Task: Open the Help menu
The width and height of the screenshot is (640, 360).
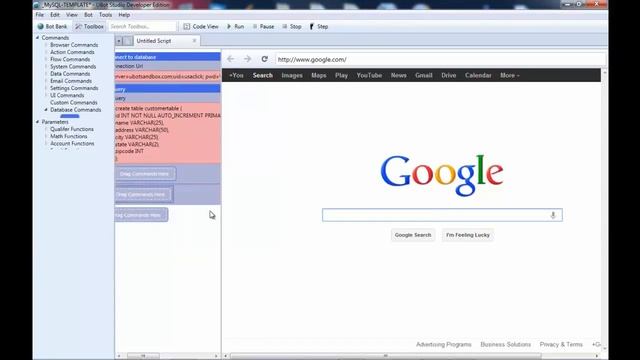Action: click(124, 15)
